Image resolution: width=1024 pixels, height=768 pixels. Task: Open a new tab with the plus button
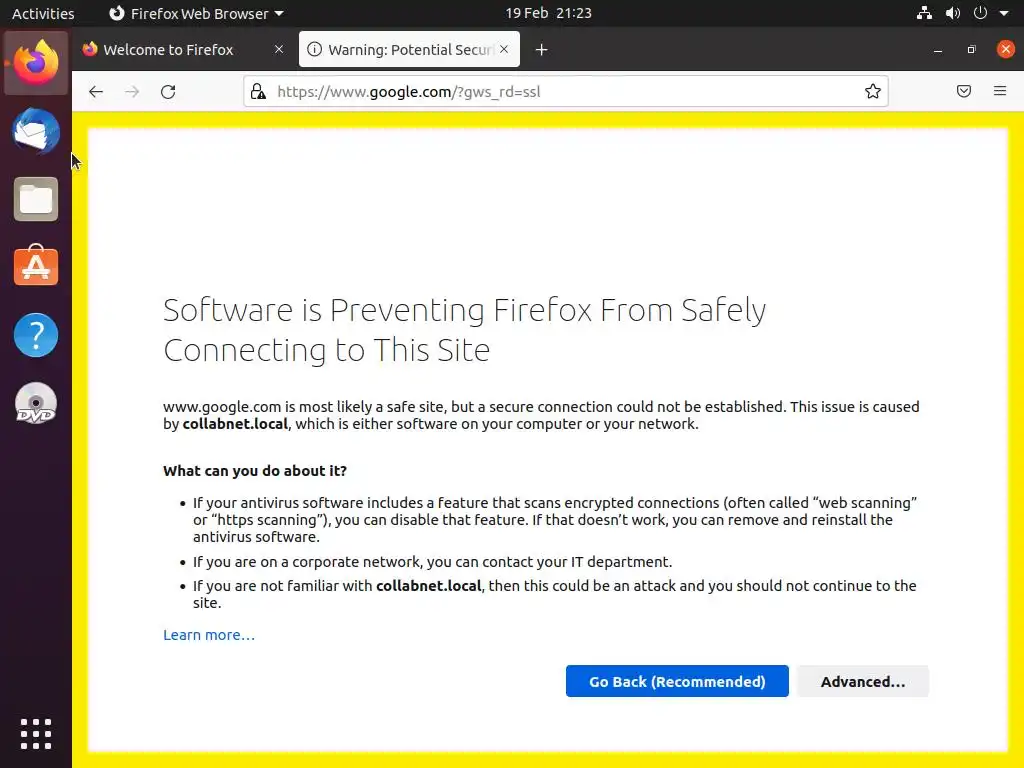541,50
